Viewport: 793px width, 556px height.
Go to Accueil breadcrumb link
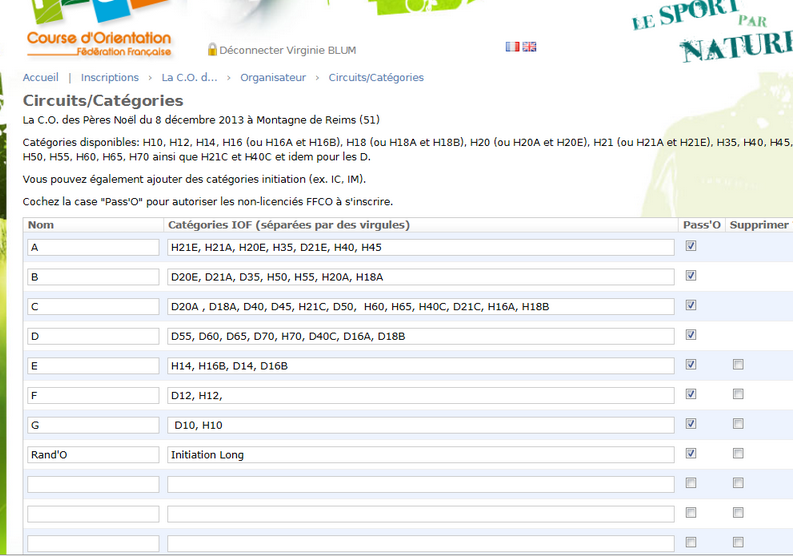pos(40,77)
